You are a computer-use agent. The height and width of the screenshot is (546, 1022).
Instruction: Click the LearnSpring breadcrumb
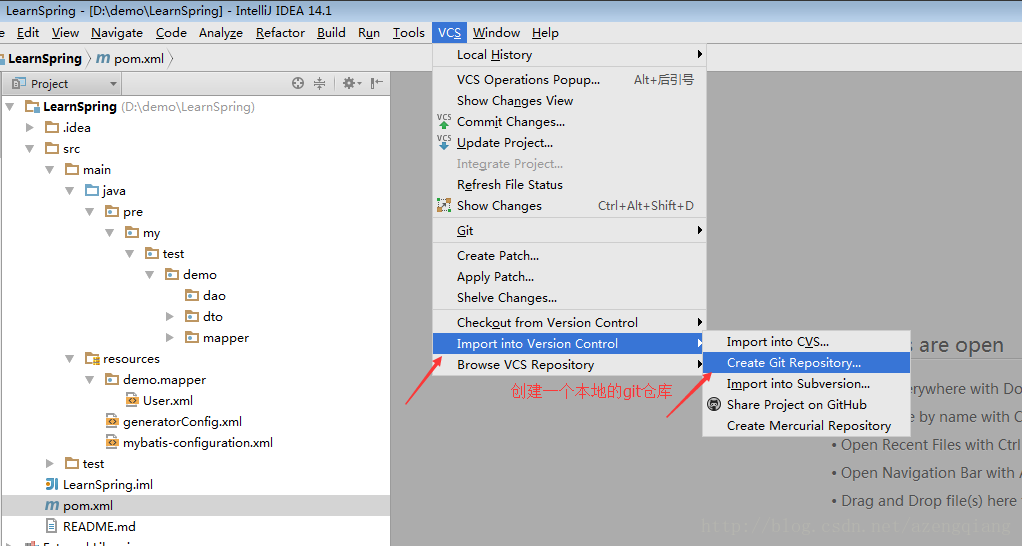pyautogui.click(x=44, y=58)
